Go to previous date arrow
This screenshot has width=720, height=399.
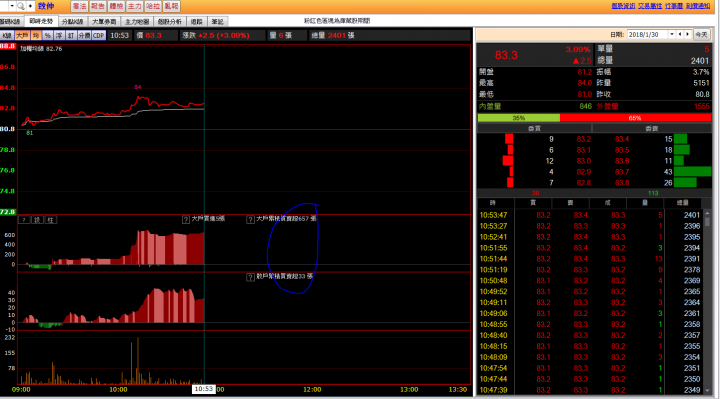tap(680, 34)
